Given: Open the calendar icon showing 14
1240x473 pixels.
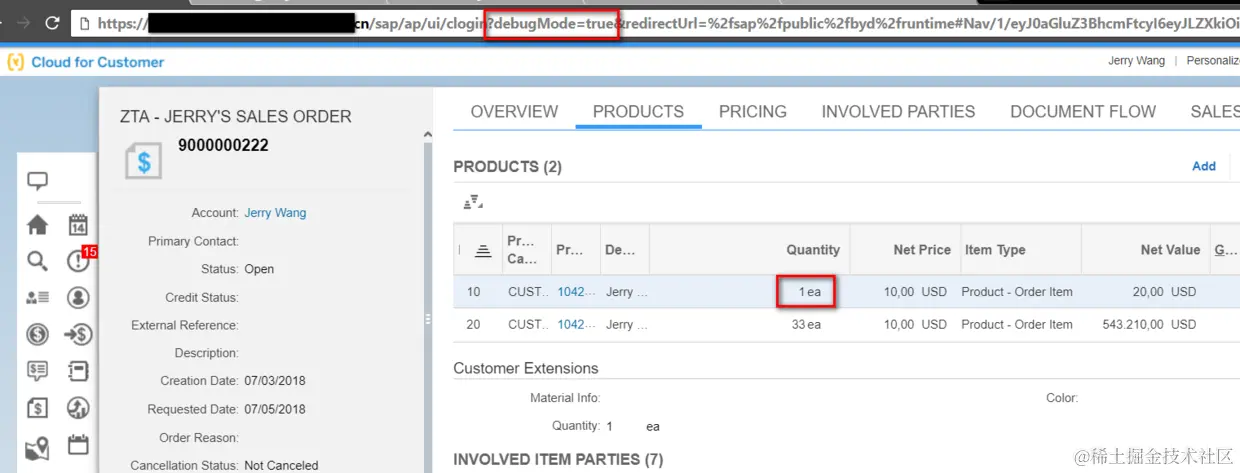Looking at the screenshot, I should (78, 225).
